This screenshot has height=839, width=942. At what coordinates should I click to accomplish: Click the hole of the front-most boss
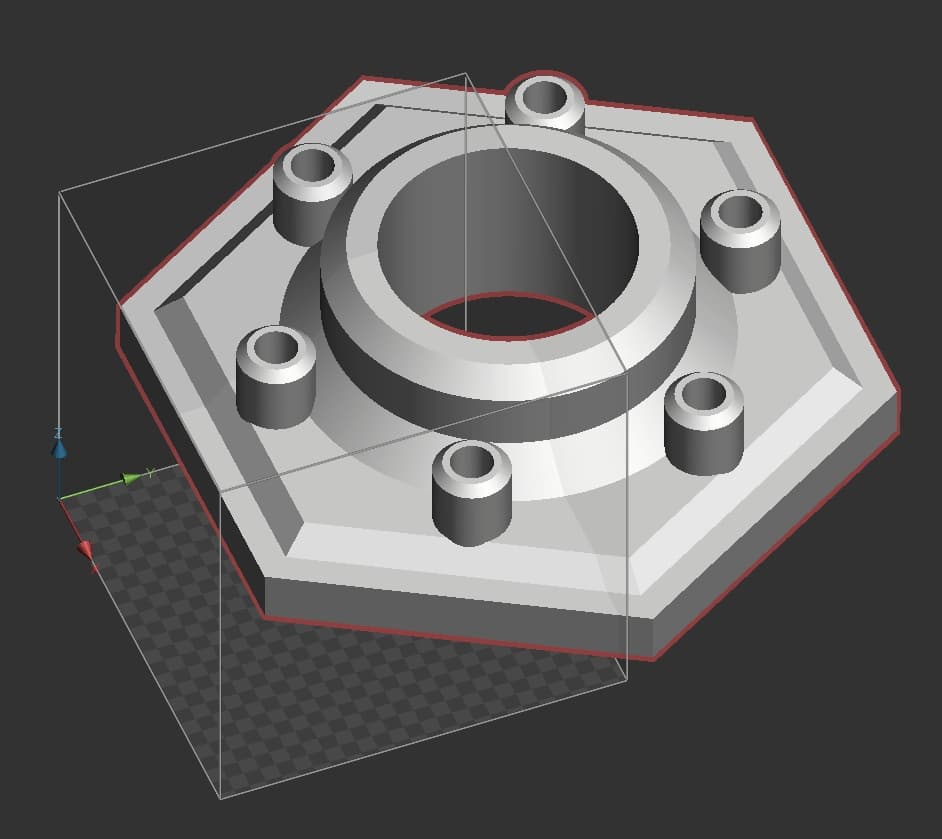click(x=471, y=464)
